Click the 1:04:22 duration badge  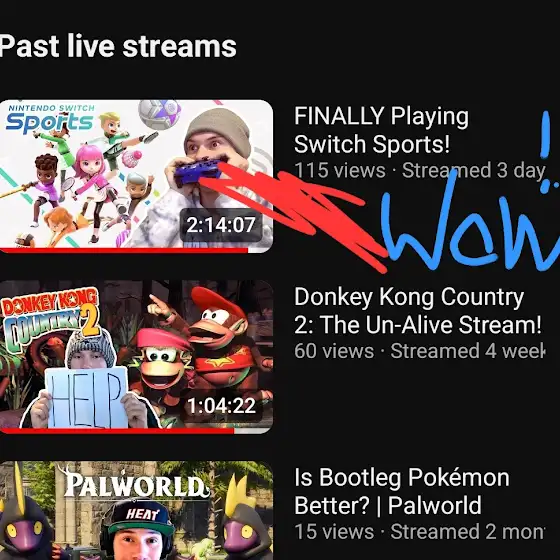[221, 406]
